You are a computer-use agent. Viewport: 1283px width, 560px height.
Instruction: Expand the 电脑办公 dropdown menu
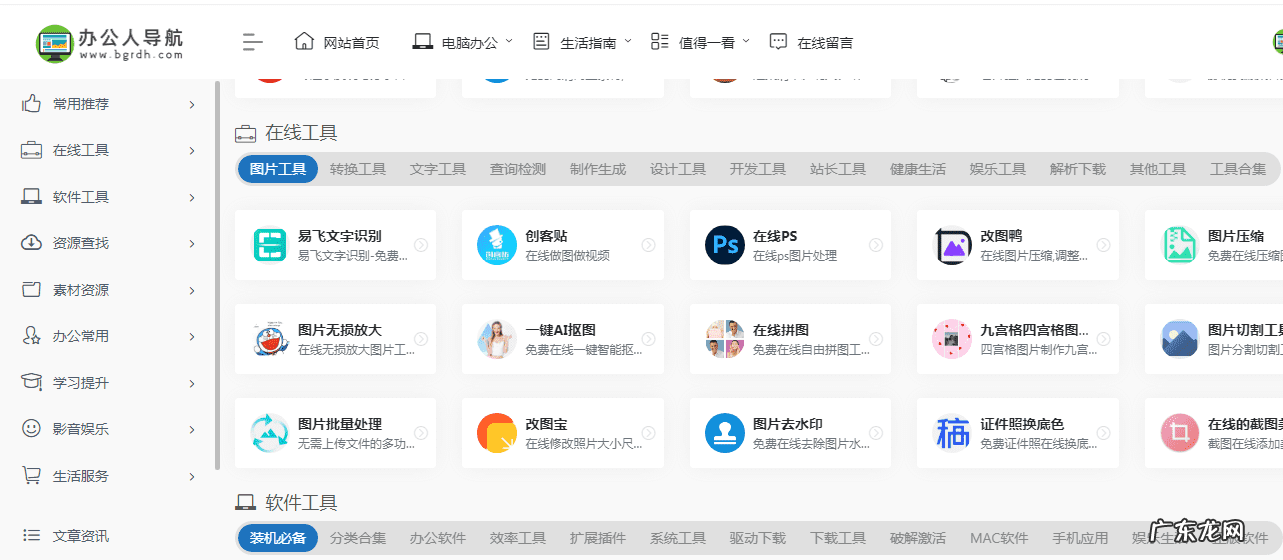508,41
